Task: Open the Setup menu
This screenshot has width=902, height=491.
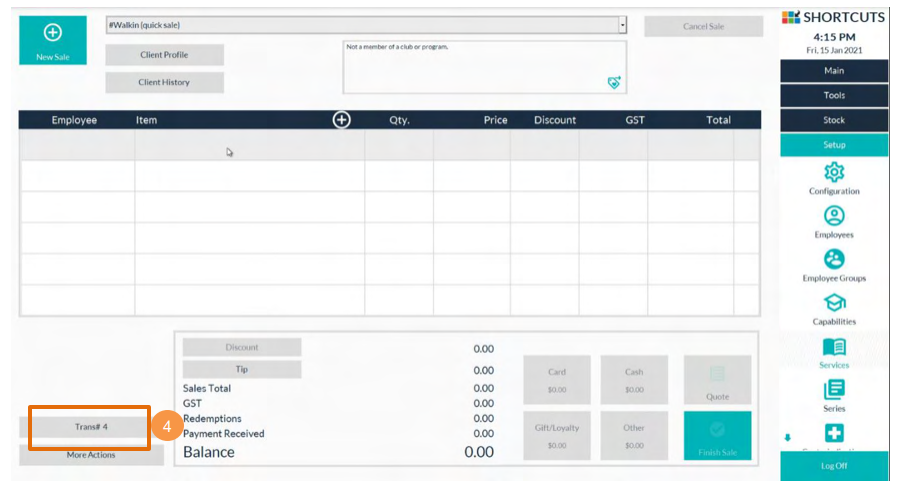Action: point(834,145)
